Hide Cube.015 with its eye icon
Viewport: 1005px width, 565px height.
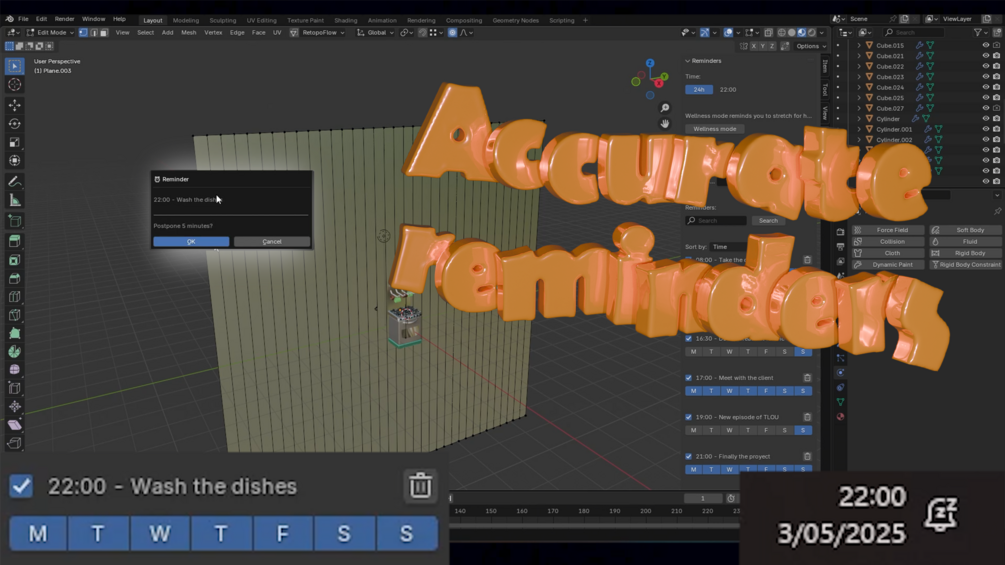pyautogui.click(x=985, y=45)
